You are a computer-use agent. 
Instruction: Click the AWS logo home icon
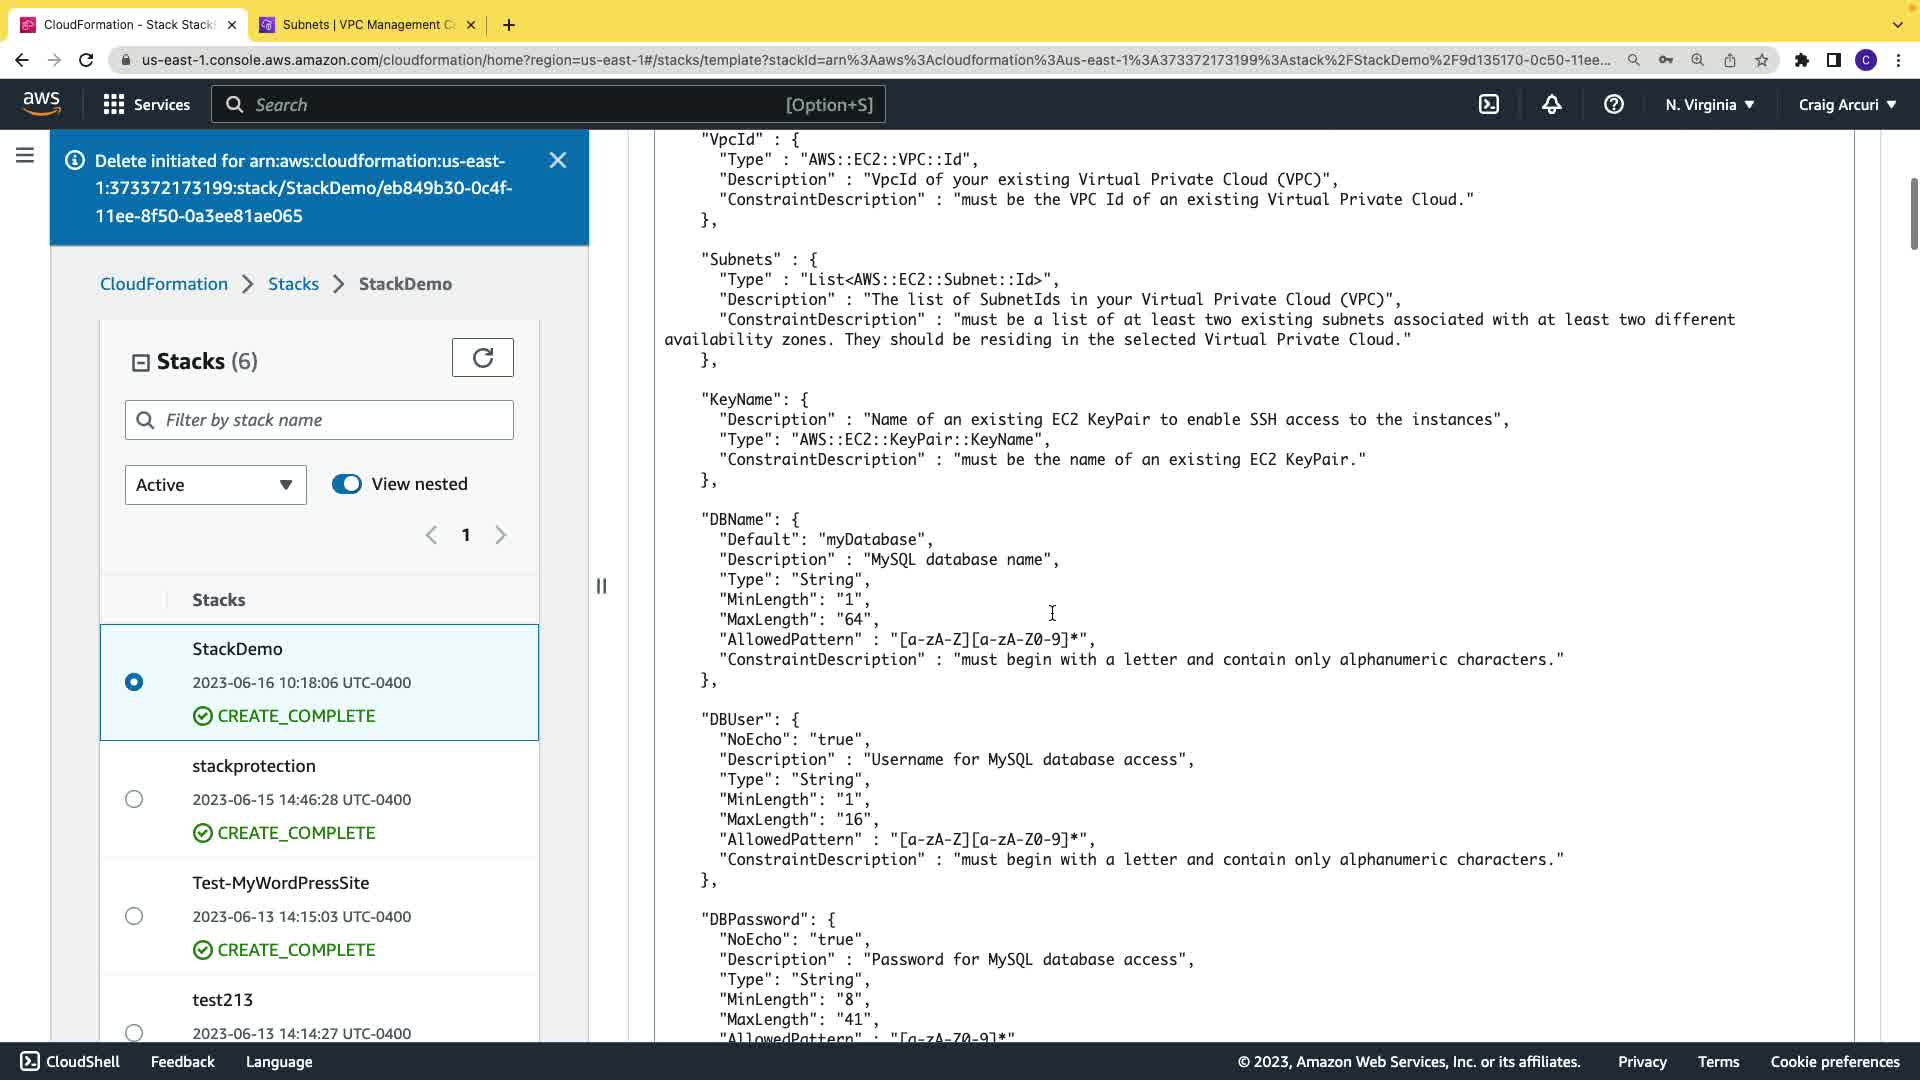(41, 104)
